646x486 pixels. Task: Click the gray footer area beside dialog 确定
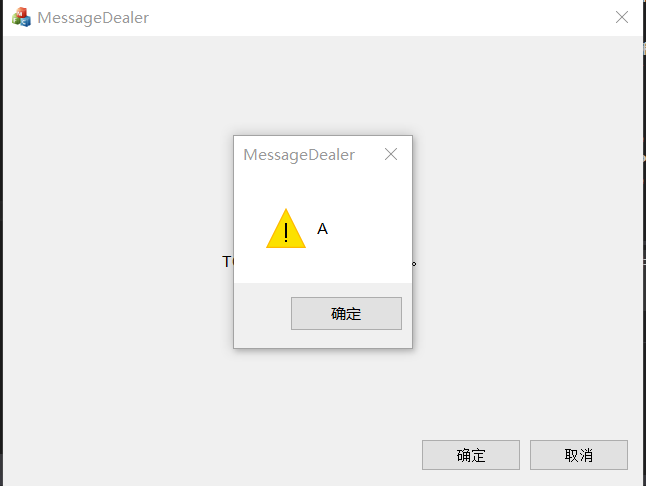pyautogui.click(x=262, y=314)
